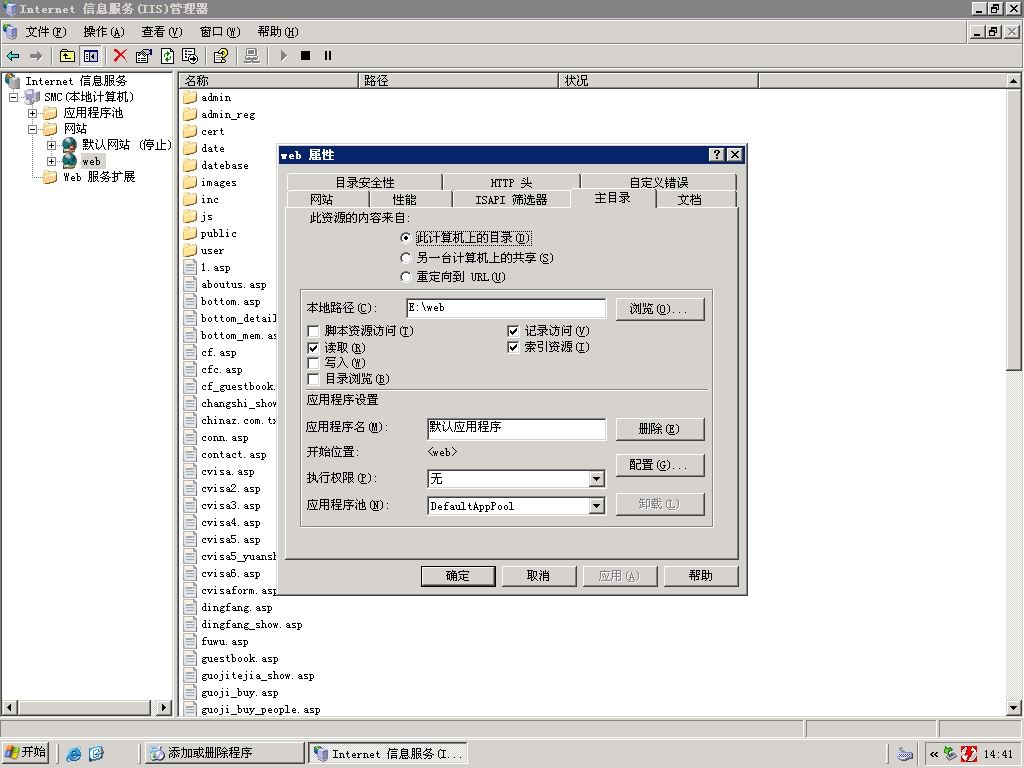Screen dimensions: 1024x768
Task: Click the 配置 button
Action: (x=660, y=465)
